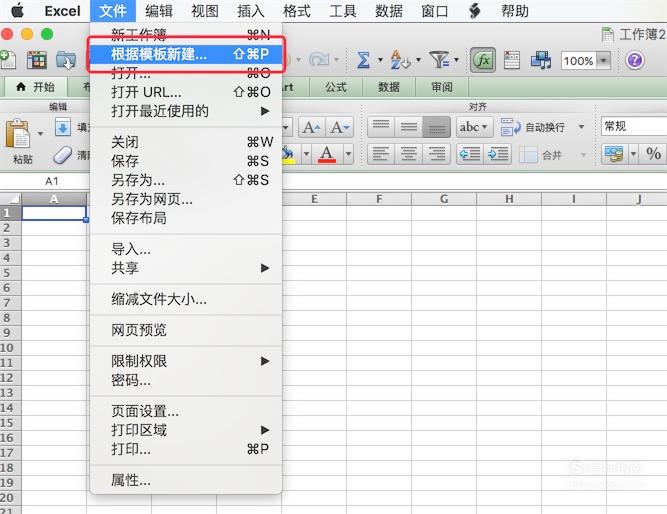Image resolution: width=667 pixels, height=514 pixels.
Task: Click the increase indent icon
Action: 498,154
